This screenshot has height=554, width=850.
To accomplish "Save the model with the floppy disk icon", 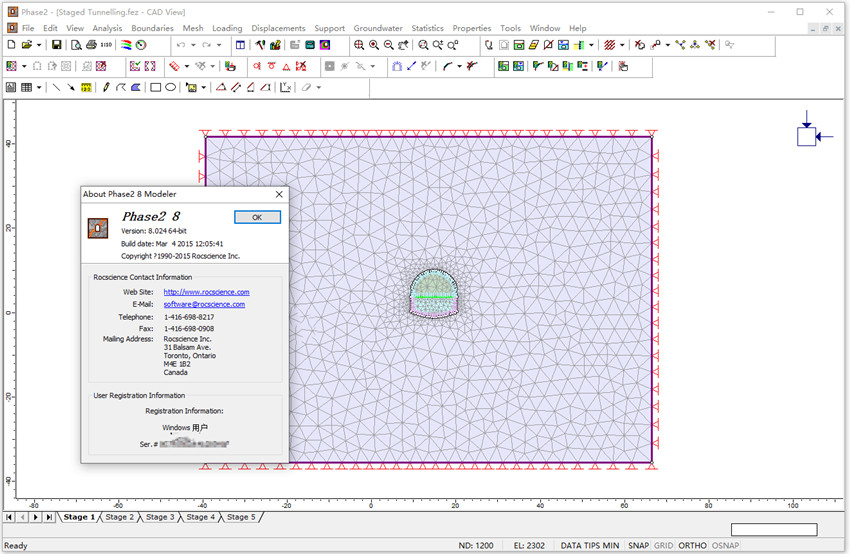I will pos(56,45).
